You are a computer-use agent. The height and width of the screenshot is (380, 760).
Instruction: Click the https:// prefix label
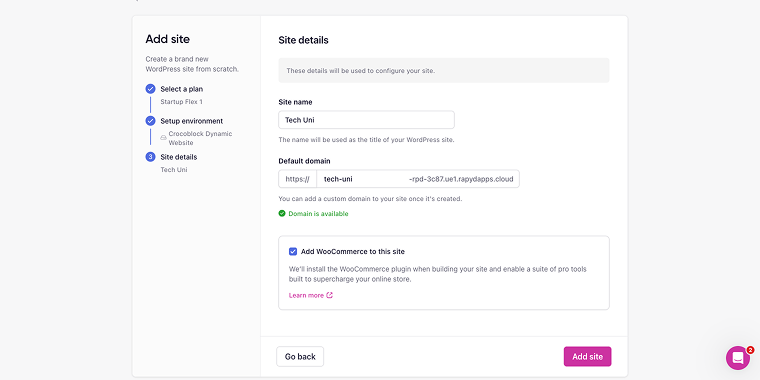click(x=297, y=179)
